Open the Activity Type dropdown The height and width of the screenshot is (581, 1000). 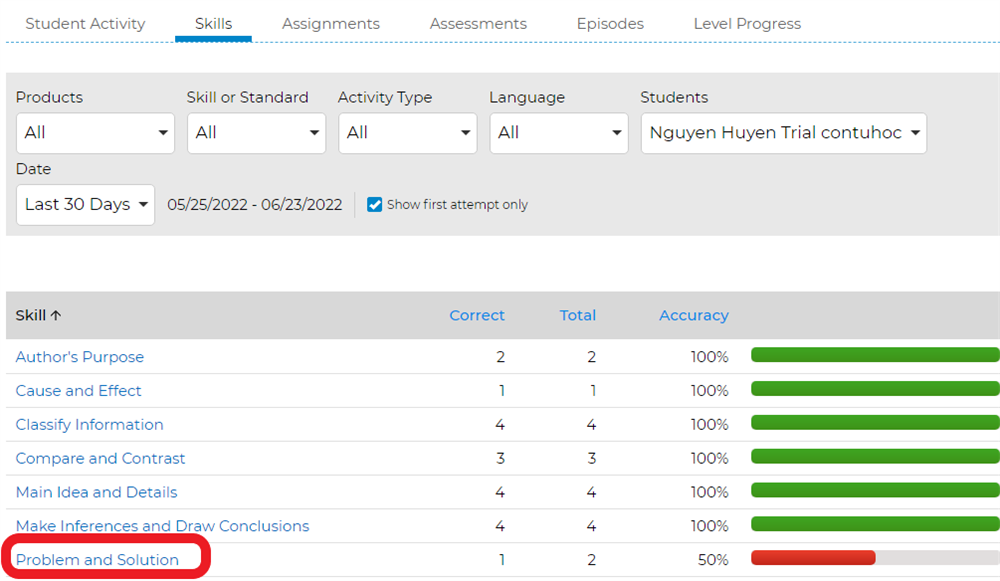407,133
